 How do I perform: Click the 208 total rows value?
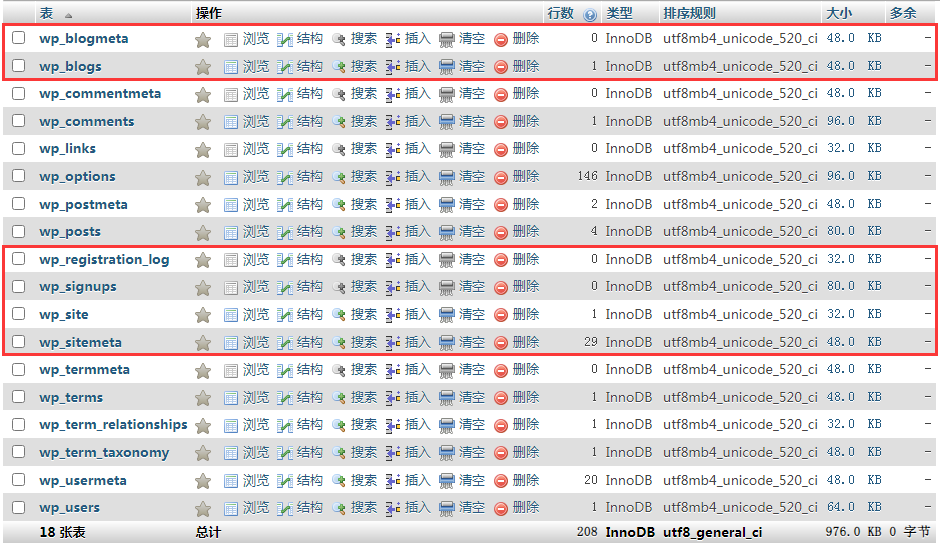point(588,532)
